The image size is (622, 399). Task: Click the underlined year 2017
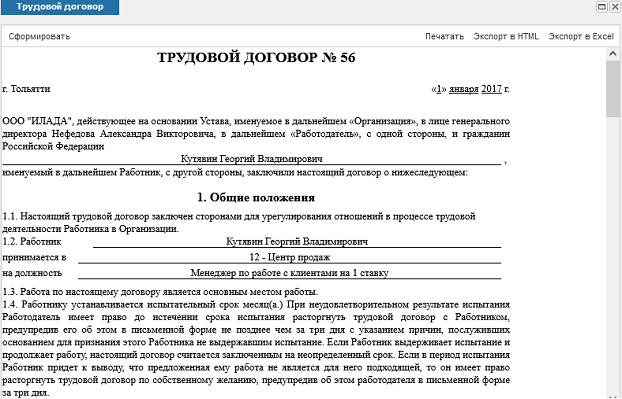(x=491, y=89)
